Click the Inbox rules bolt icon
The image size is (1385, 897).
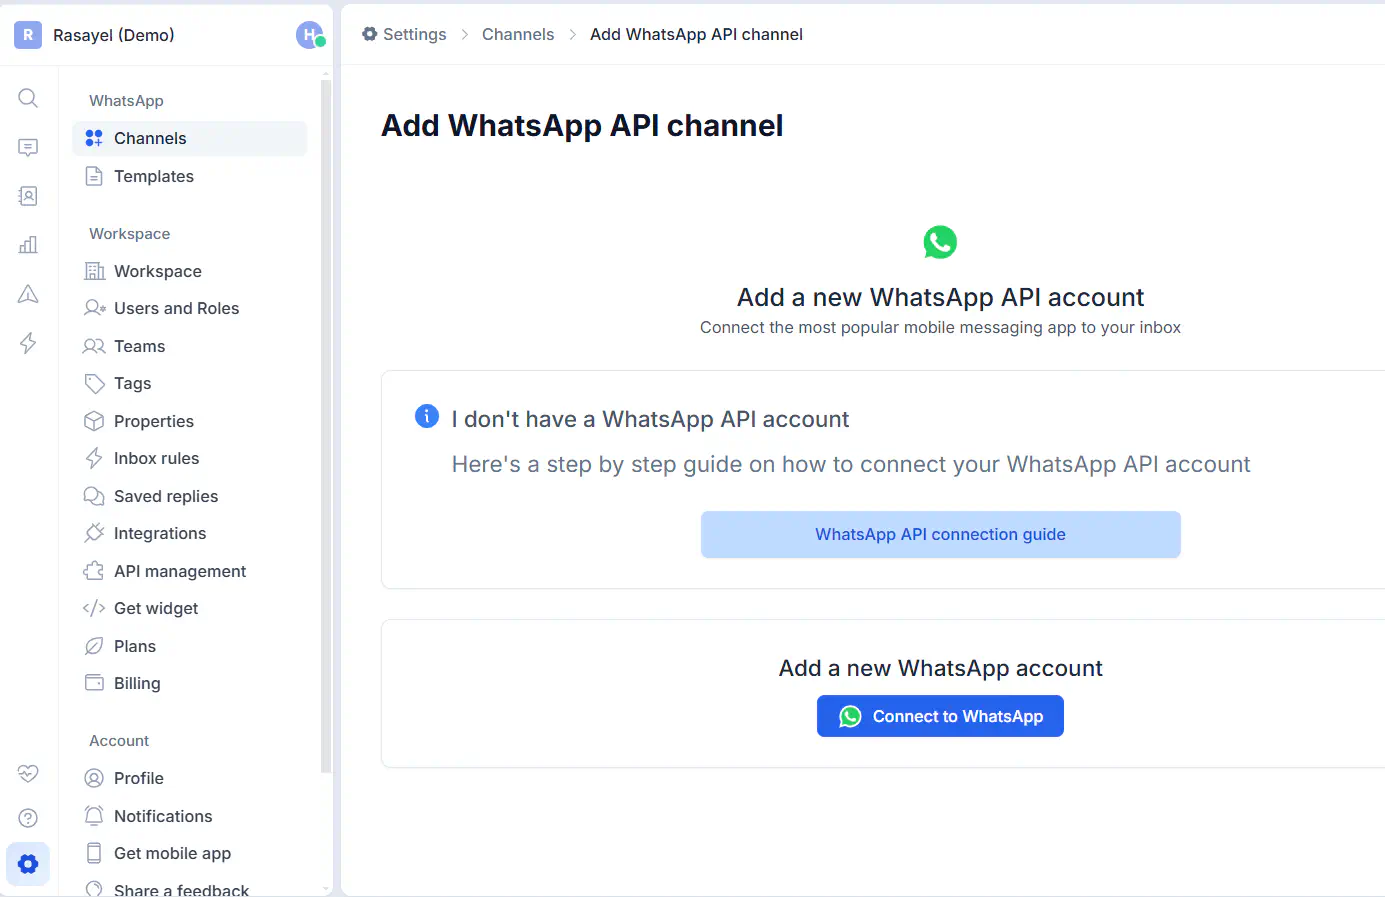94,458
